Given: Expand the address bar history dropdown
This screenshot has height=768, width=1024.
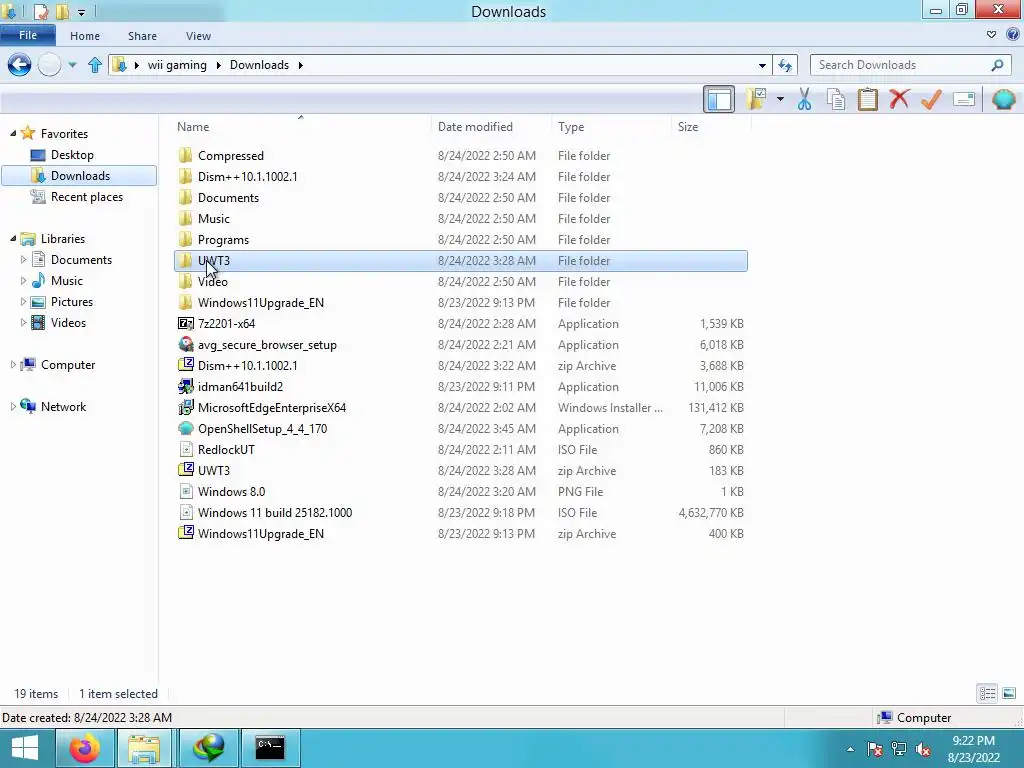Looking at the screenshot, I should point(762,65).
